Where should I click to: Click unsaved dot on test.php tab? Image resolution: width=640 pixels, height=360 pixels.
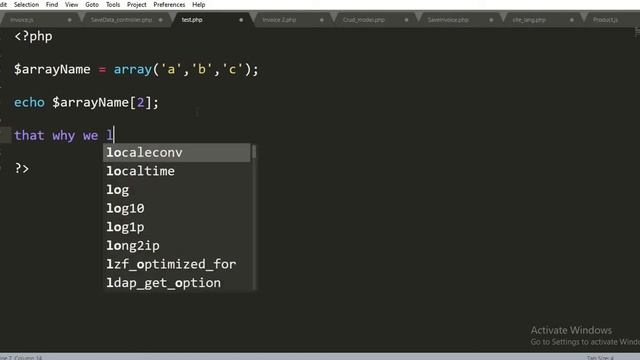(x=241, y=20)
